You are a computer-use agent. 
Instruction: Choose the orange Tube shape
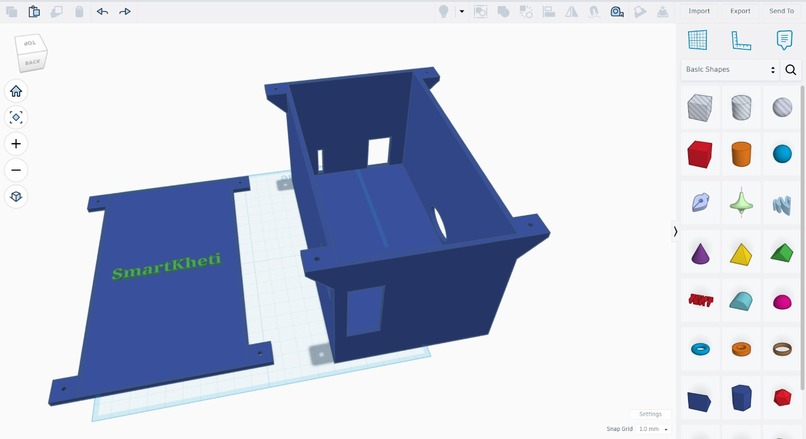pos(741,349)
